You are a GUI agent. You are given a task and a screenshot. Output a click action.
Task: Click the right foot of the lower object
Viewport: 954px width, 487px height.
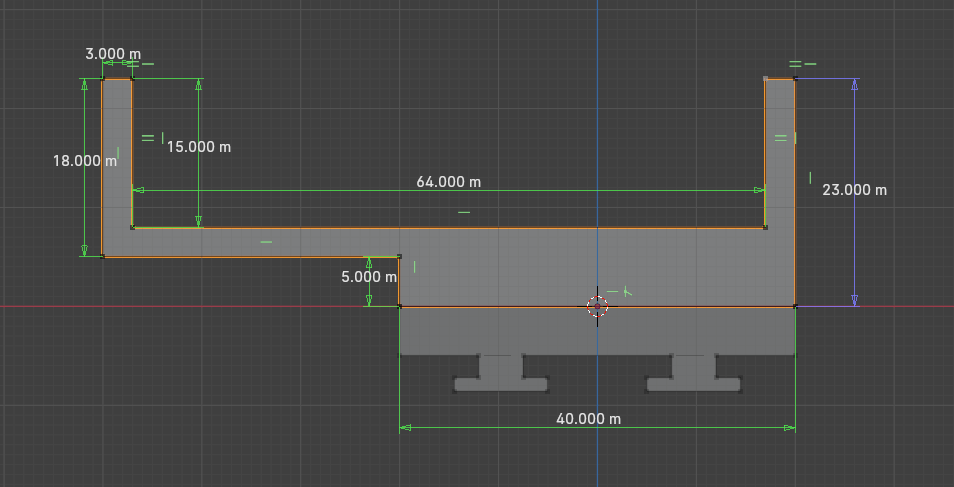pyautogui.click(x=694, y=383)
